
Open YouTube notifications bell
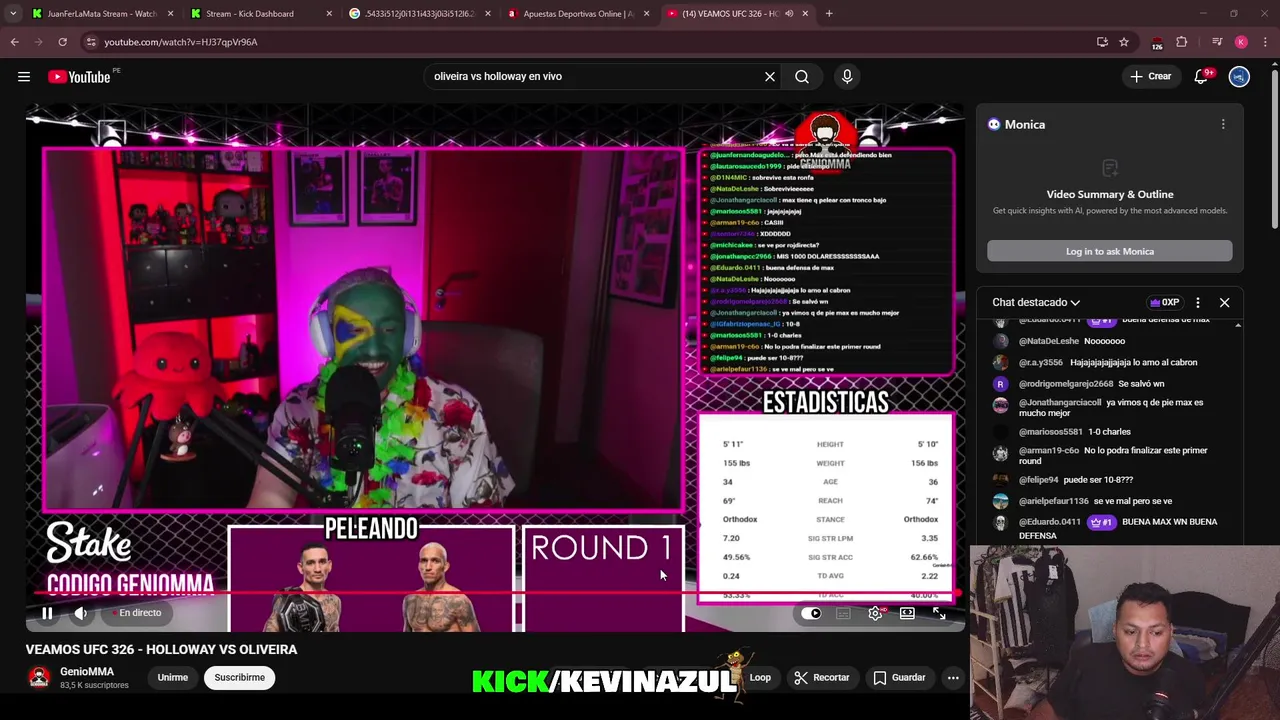coord(1201,76)
